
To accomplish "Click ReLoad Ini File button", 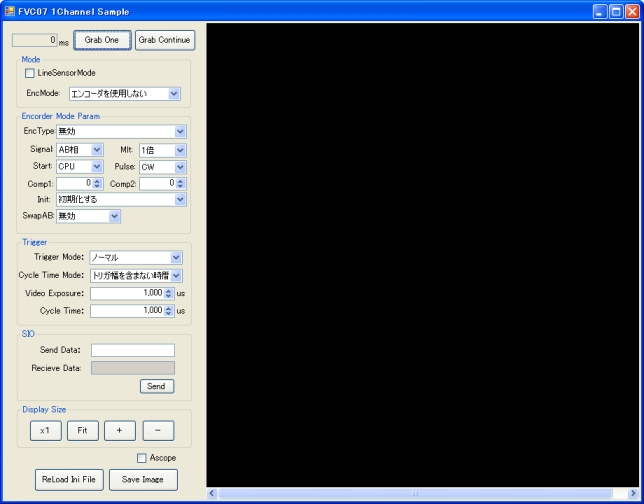I will [69, 480].
